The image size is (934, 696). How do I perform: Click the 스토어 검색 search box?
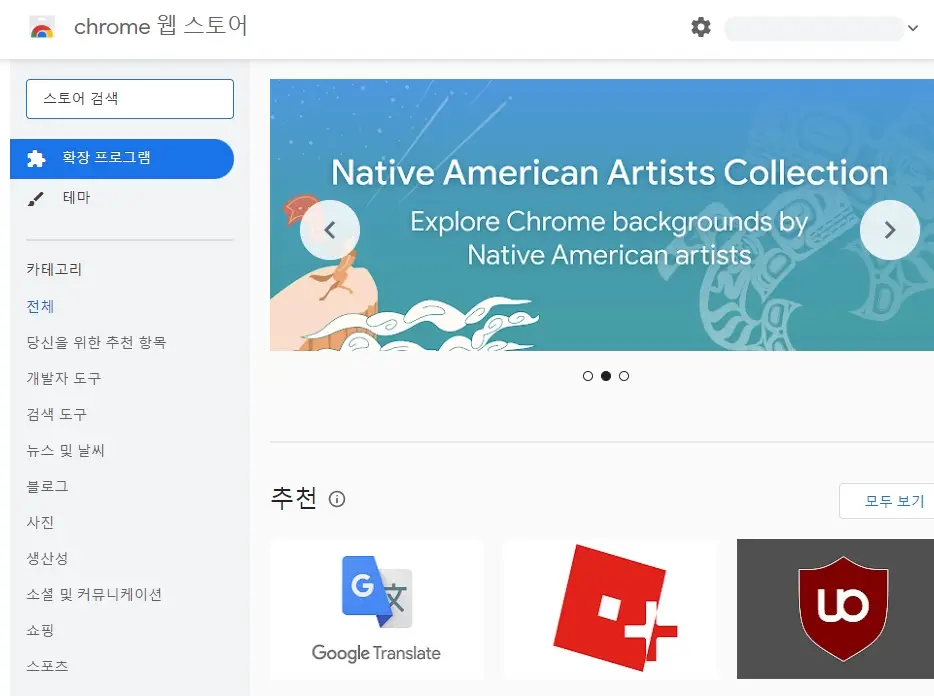click(130, 99)
